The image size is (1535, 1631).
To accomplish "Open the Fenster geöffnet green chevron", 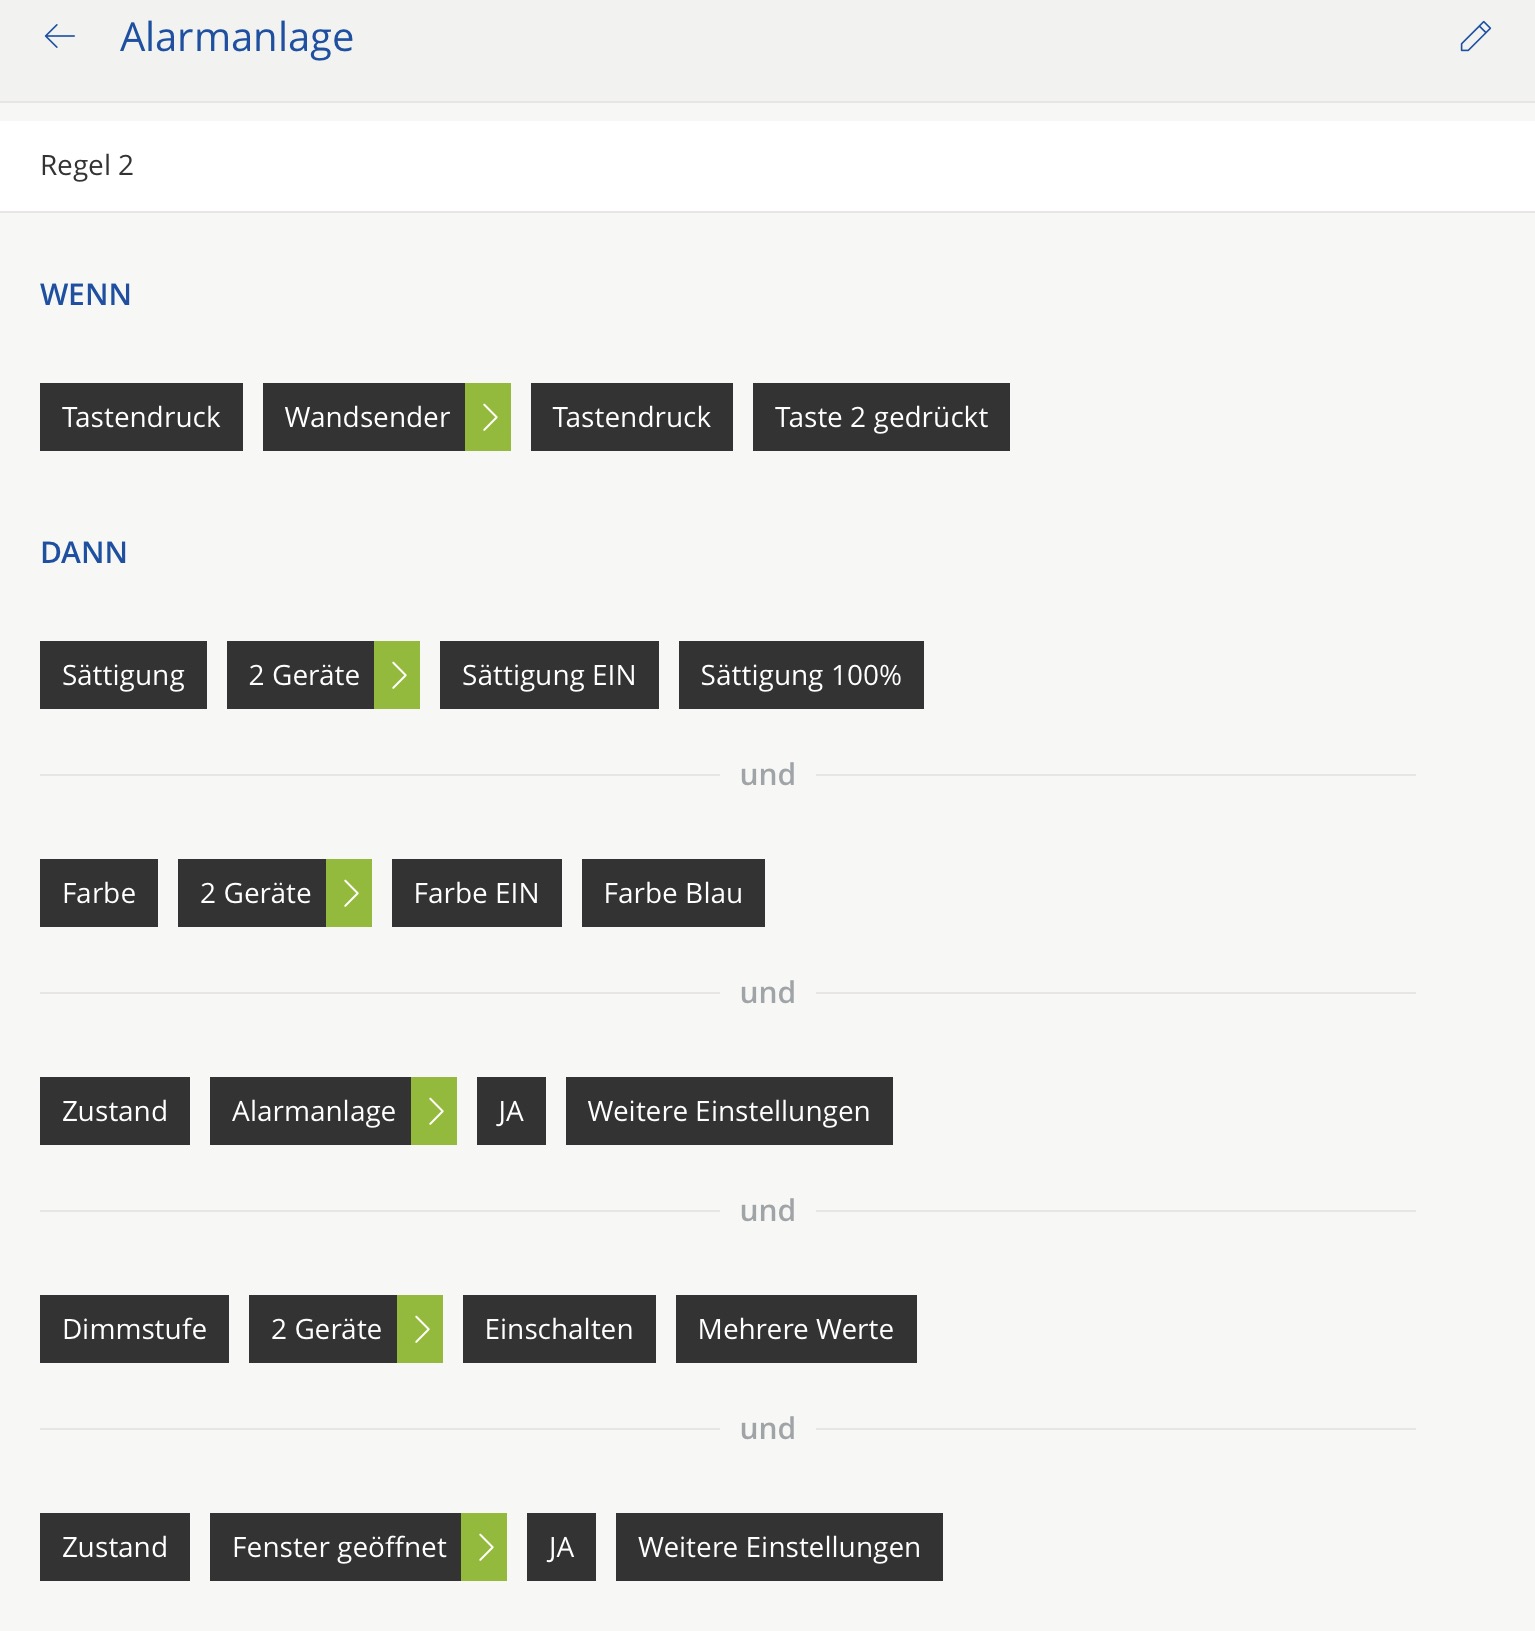I will [484, 1547].
